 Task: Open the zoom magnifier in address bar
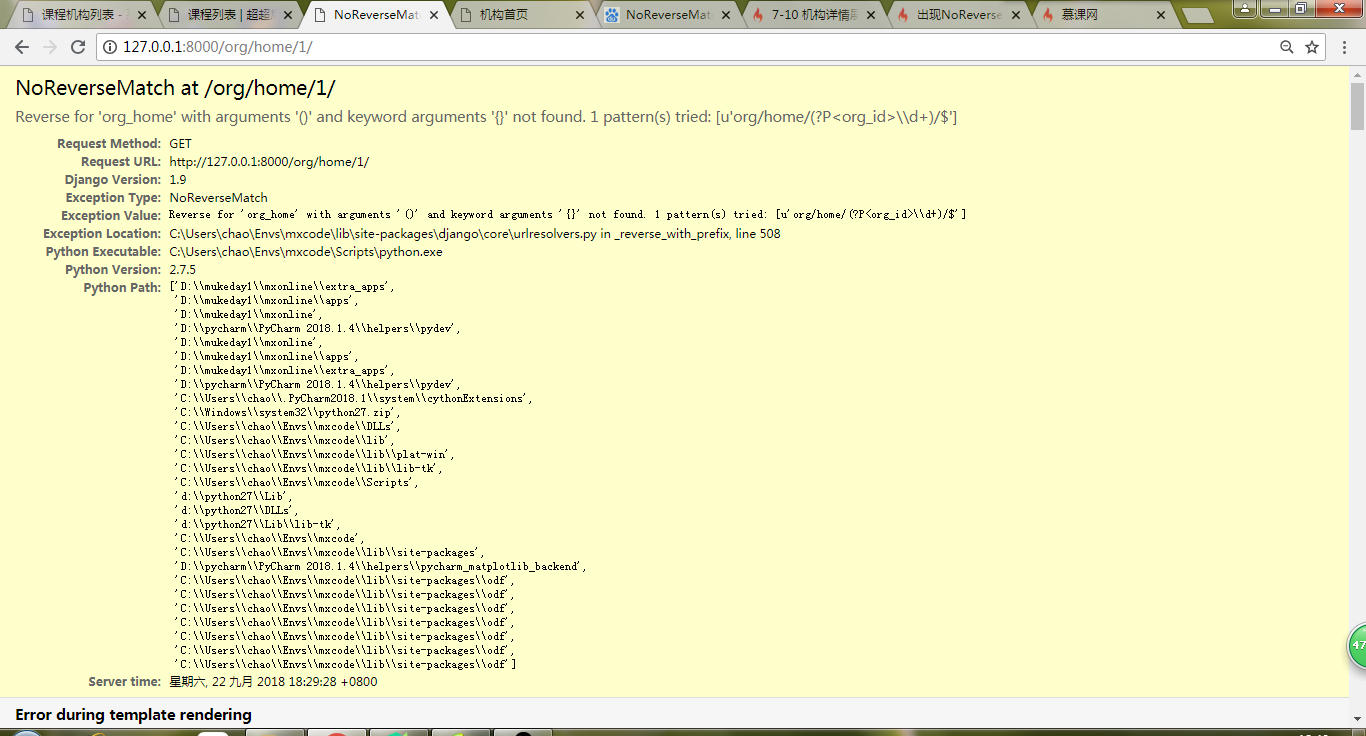[x=1287, y=47]
